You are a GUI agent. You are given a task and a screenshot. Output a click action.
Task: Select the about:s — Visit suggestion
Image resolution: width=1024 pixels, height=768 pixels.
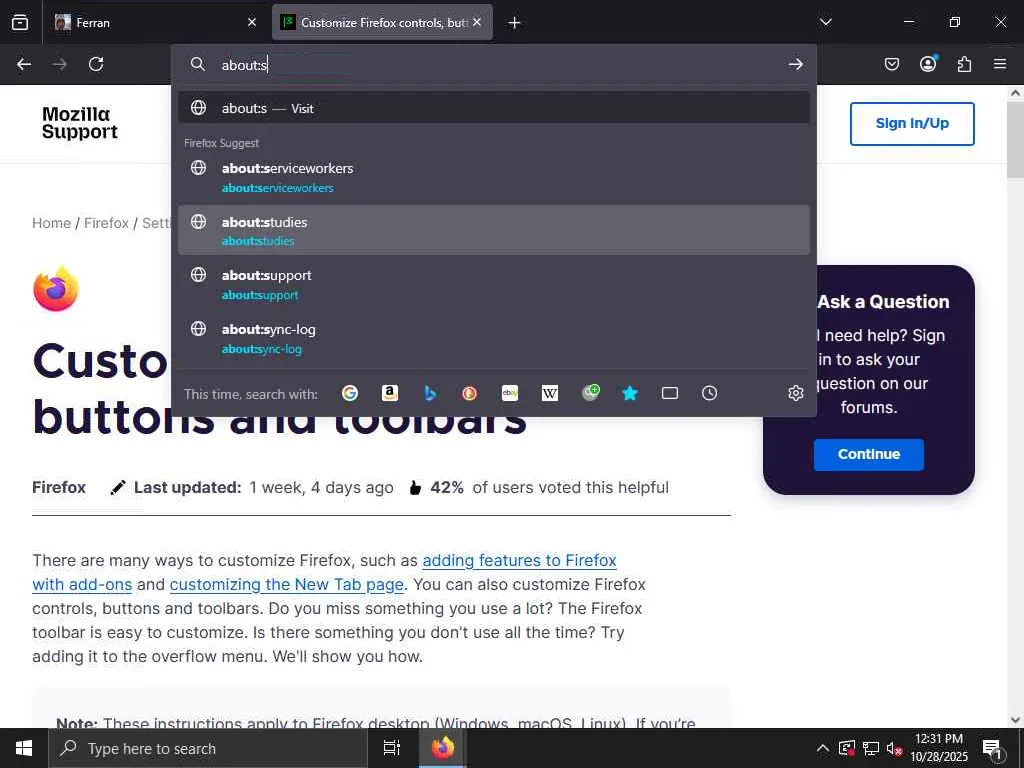(x=494, y=108)
